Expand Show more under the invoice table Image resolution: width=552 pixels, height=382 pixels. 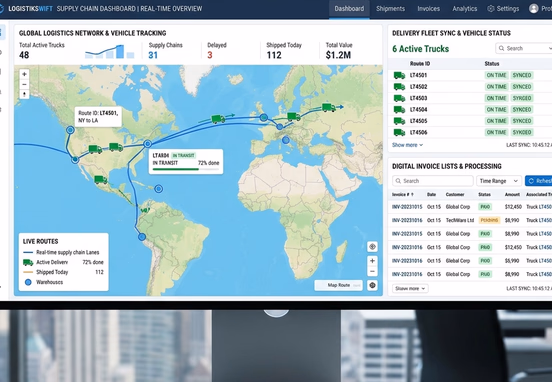[x=410, y=289]
